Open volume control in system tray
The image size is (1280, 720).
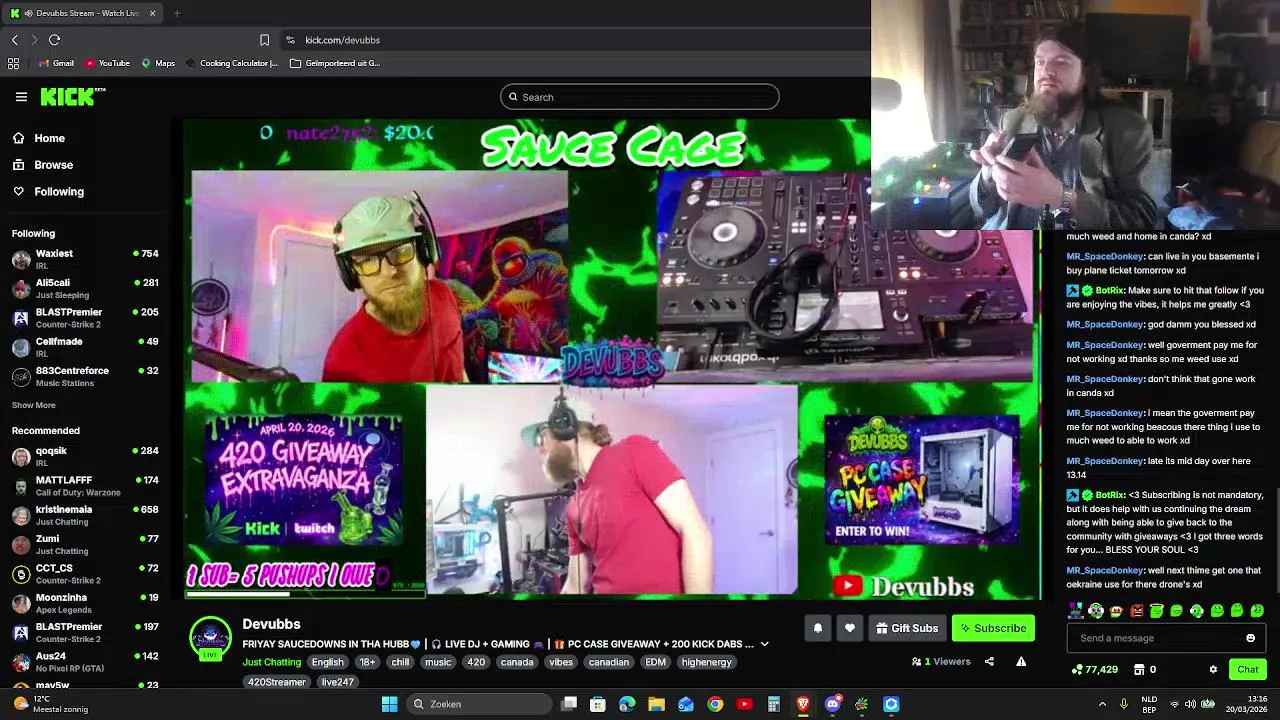pos(1190,704)
